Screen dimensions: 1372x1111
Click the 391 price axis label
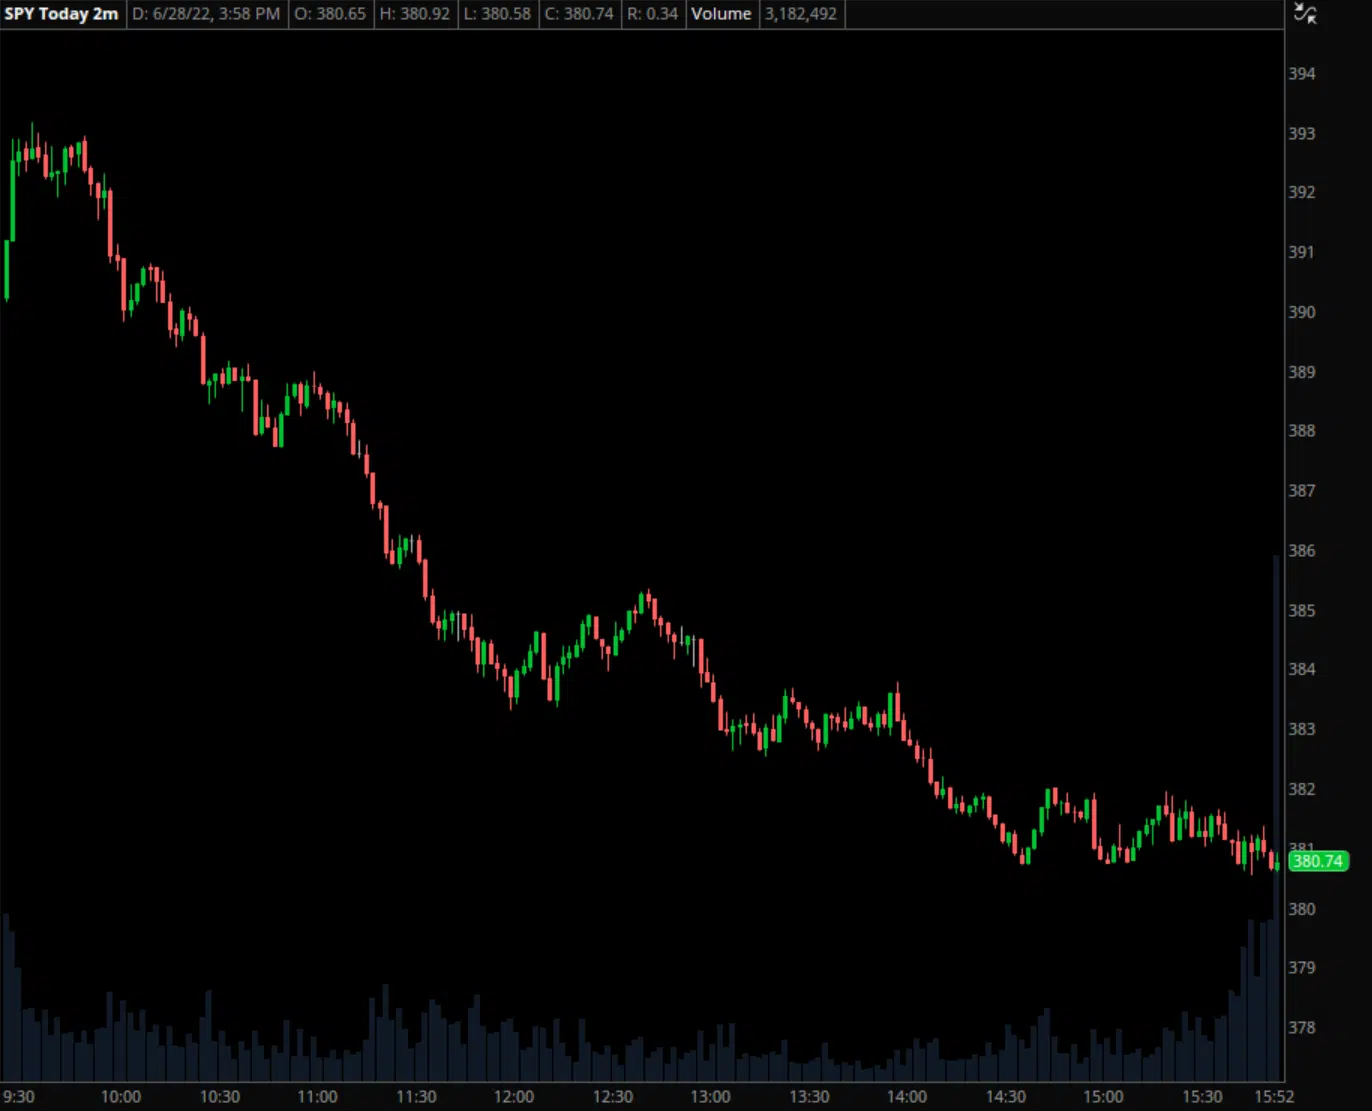coord(1302,252)
